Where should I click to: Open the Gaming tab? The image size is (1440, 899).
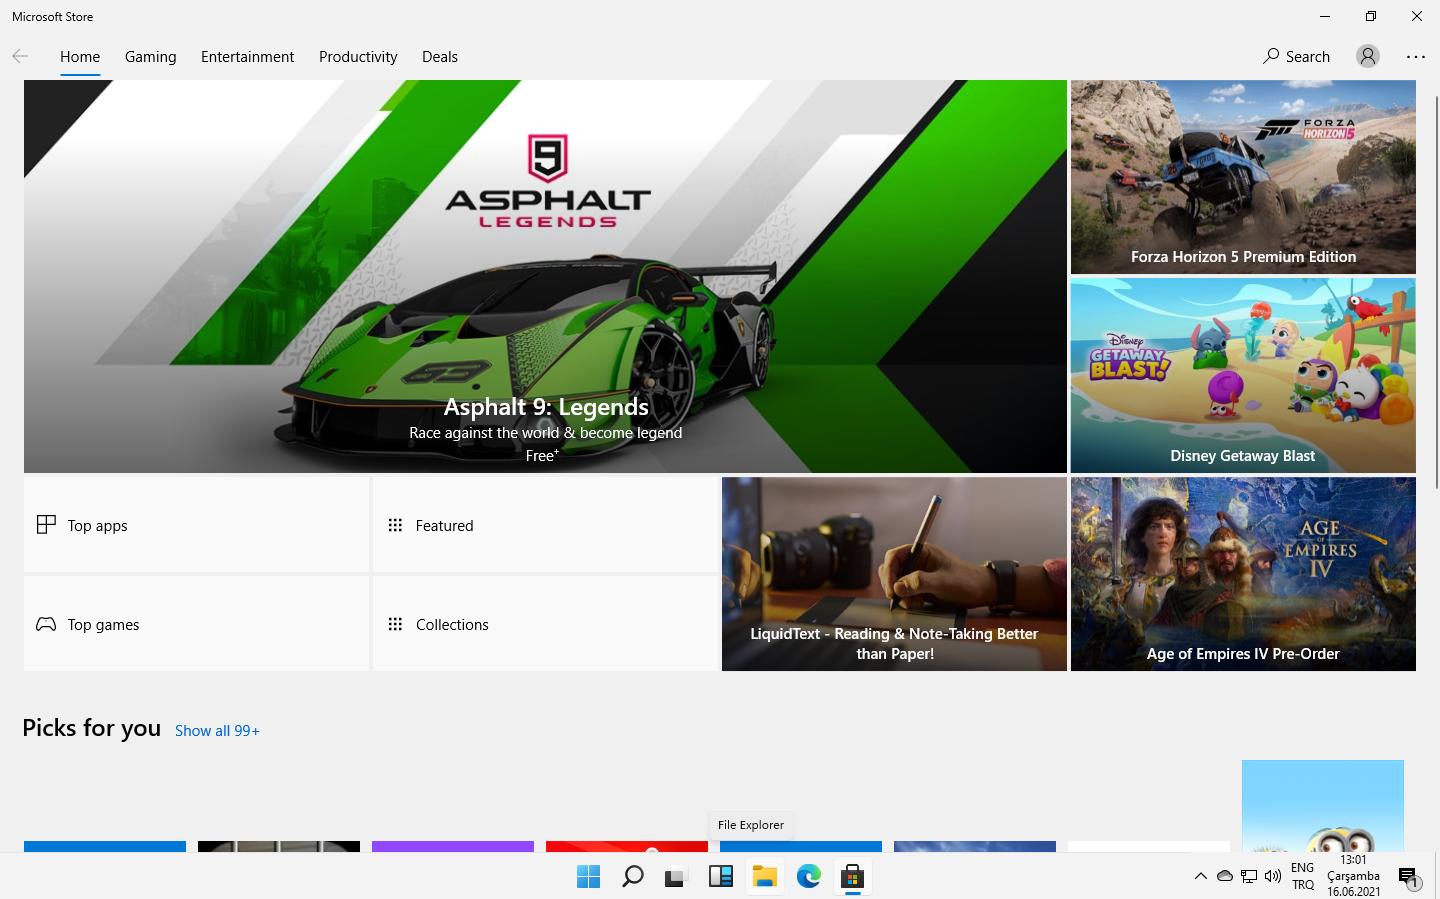[x=151, y=57]
